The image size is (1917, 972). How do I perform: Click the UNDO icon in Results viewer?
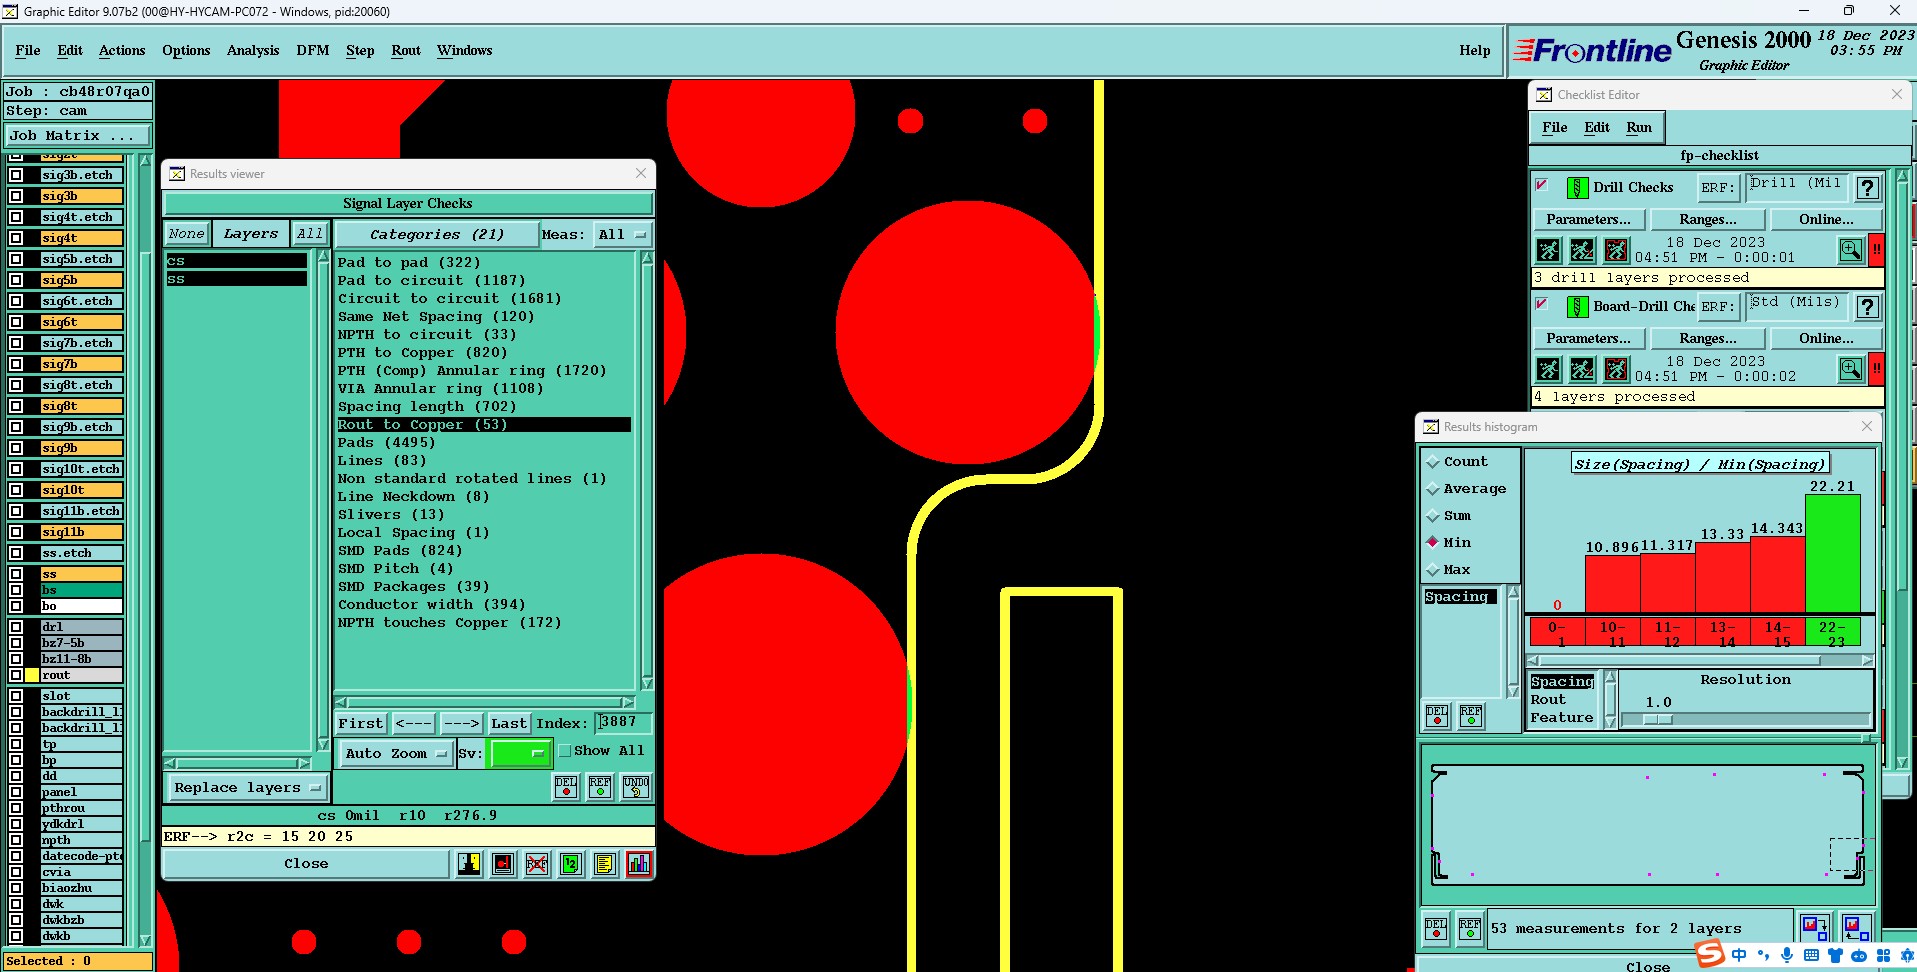(636, 787)
